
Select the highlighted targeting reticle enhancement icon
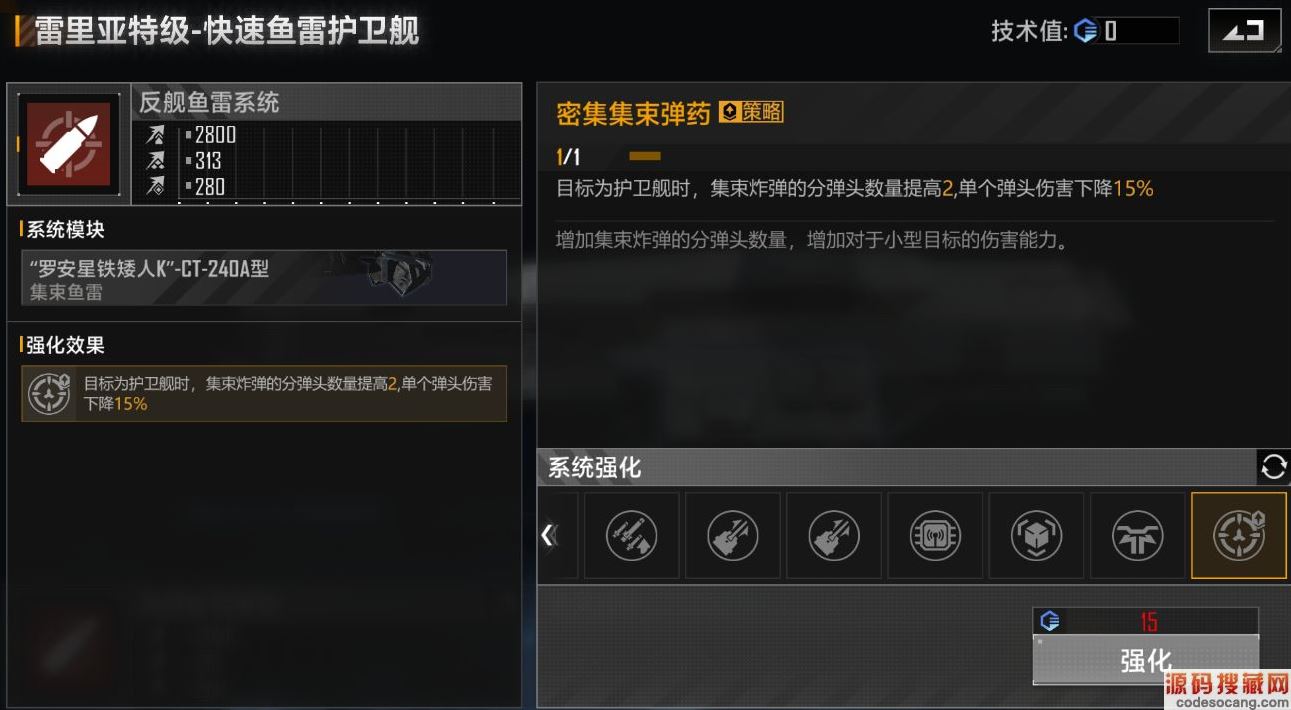pos(1238,535)
